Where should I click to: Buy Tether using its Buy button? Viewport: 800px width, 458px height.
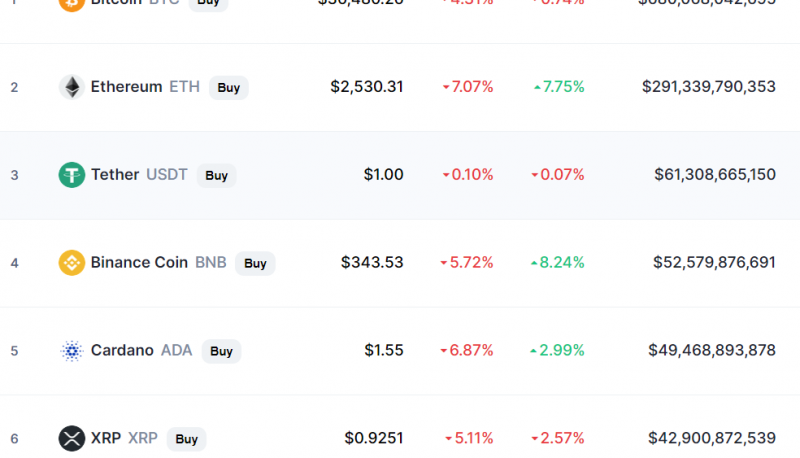pyautogui.click(x=216, y=175)
